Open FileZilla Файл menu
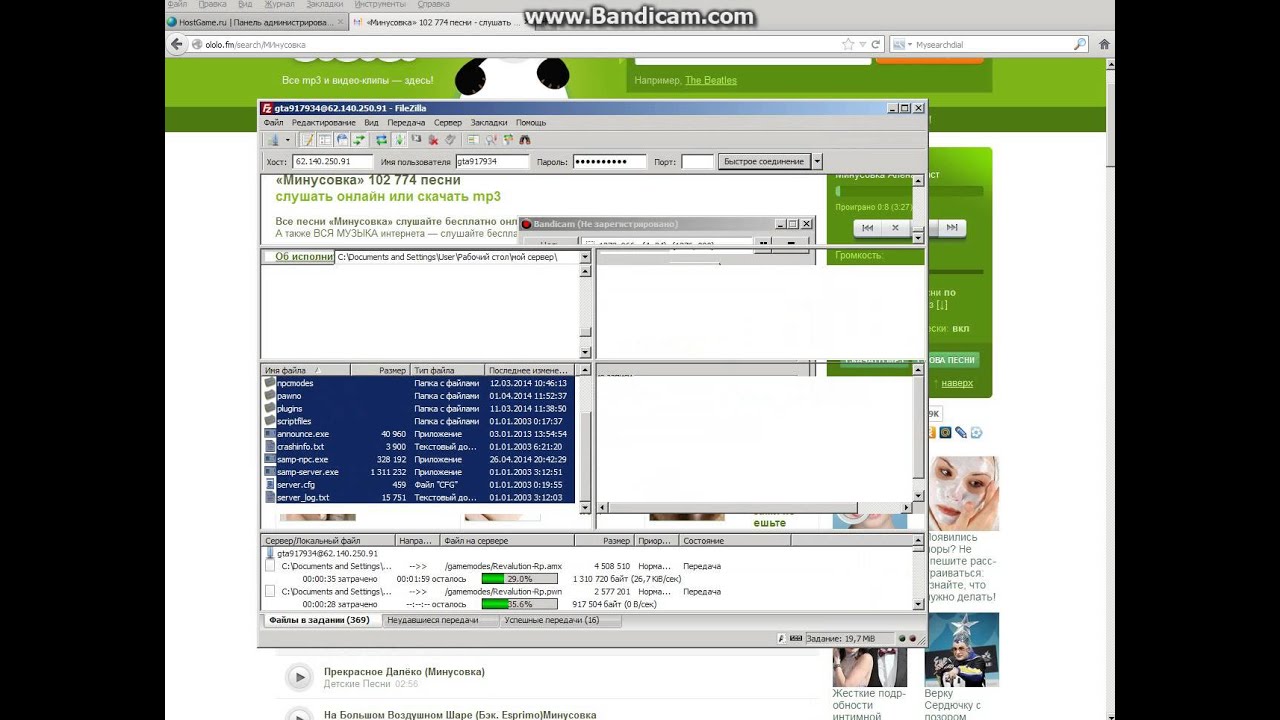1280x720 pixels. [x=273, y=122]
